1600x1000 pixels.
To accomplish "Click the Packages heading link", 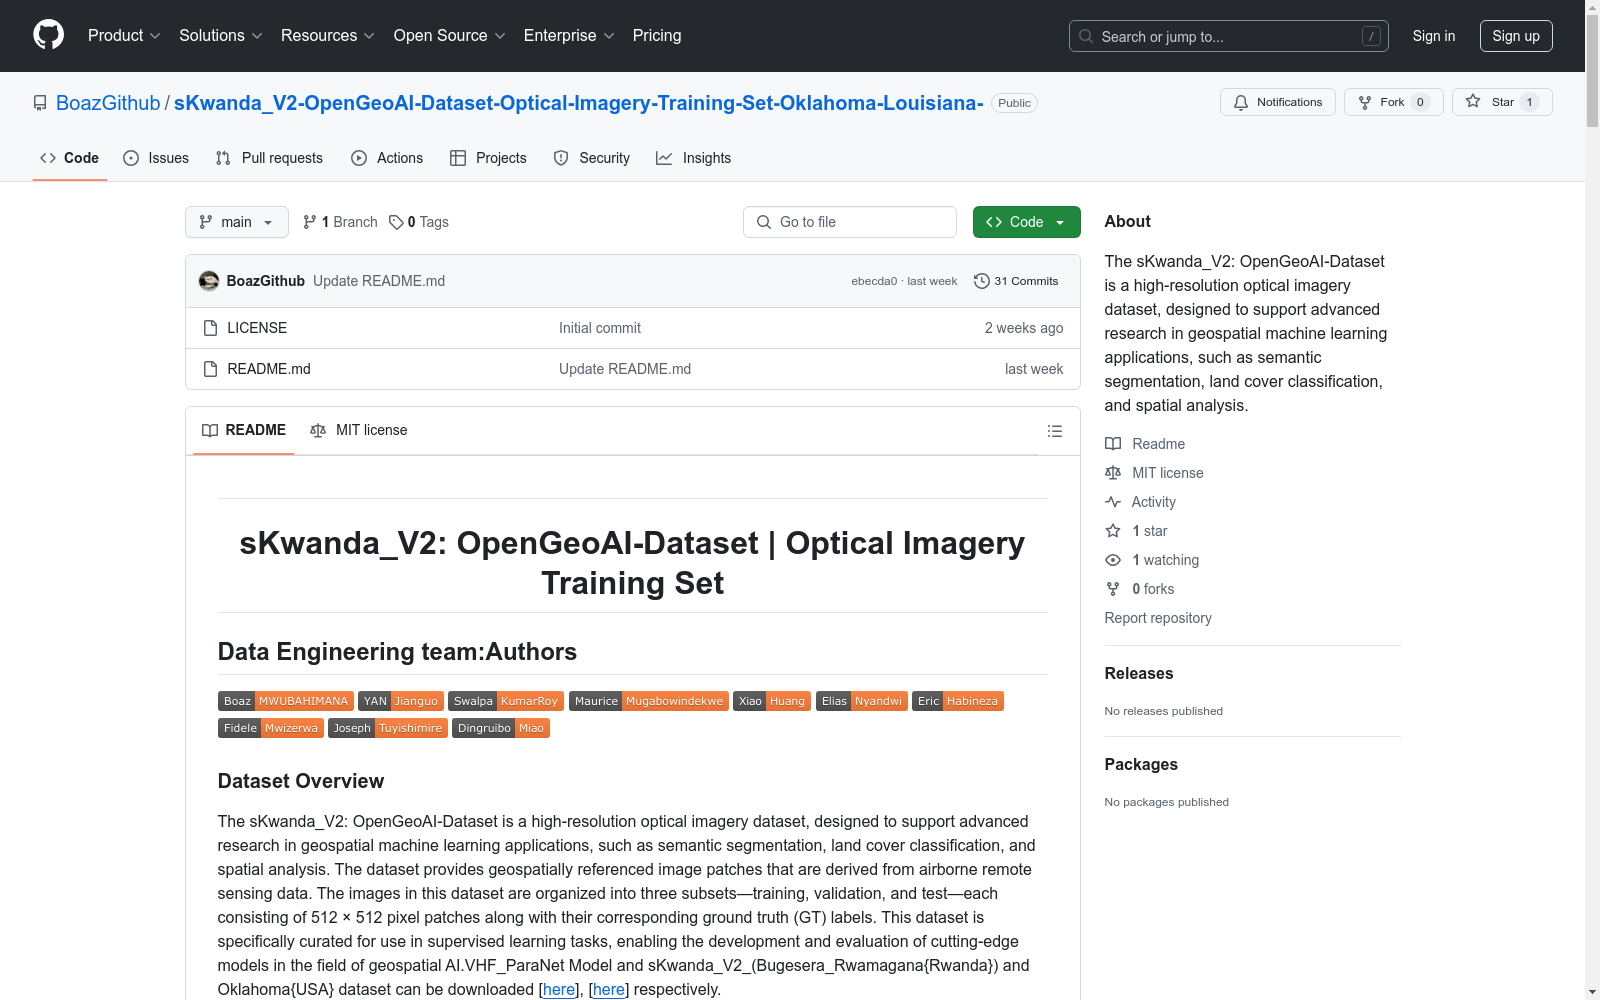I will click(1141, 765).
